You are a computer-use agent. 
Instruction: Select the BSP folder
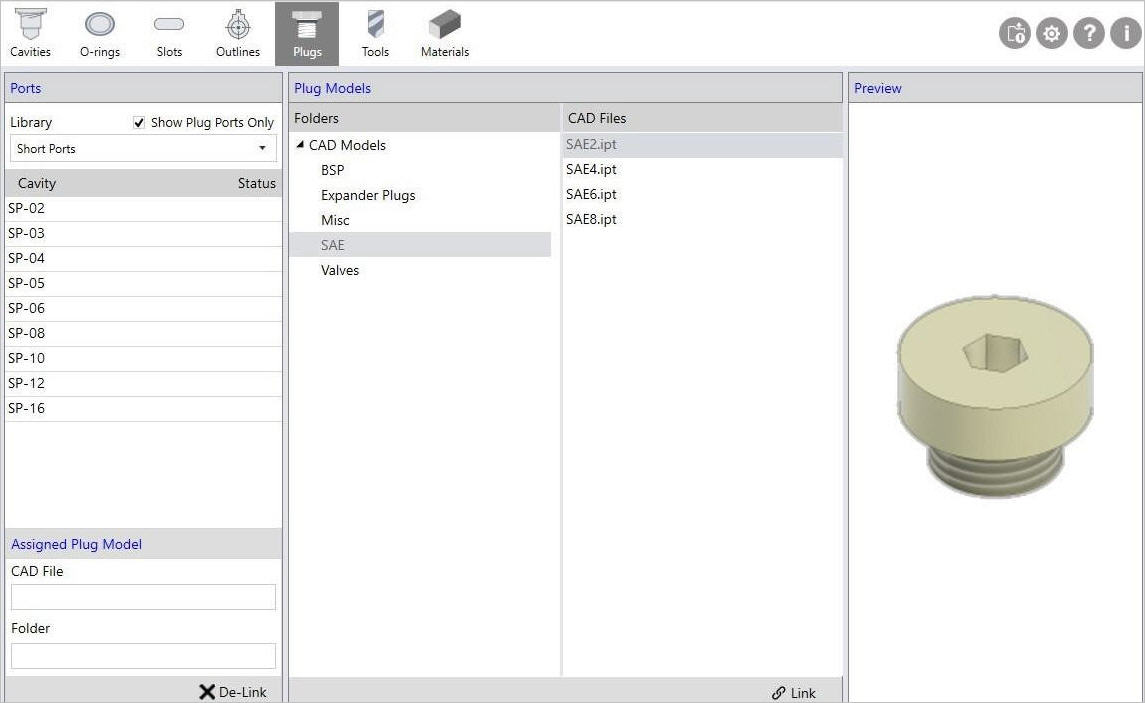click(332, 170)
